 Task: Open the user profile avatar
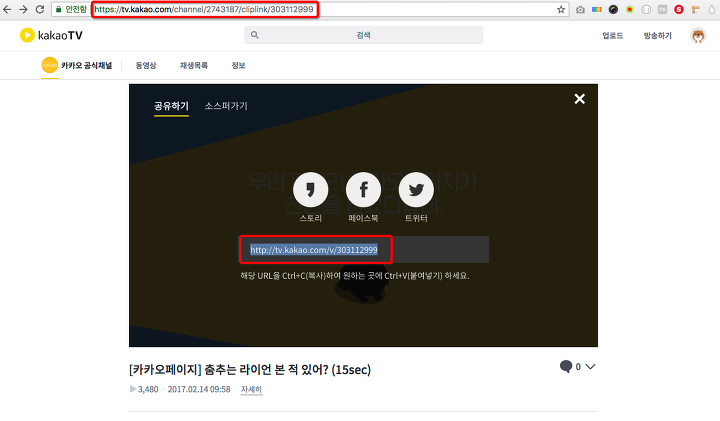pos(698,35)
